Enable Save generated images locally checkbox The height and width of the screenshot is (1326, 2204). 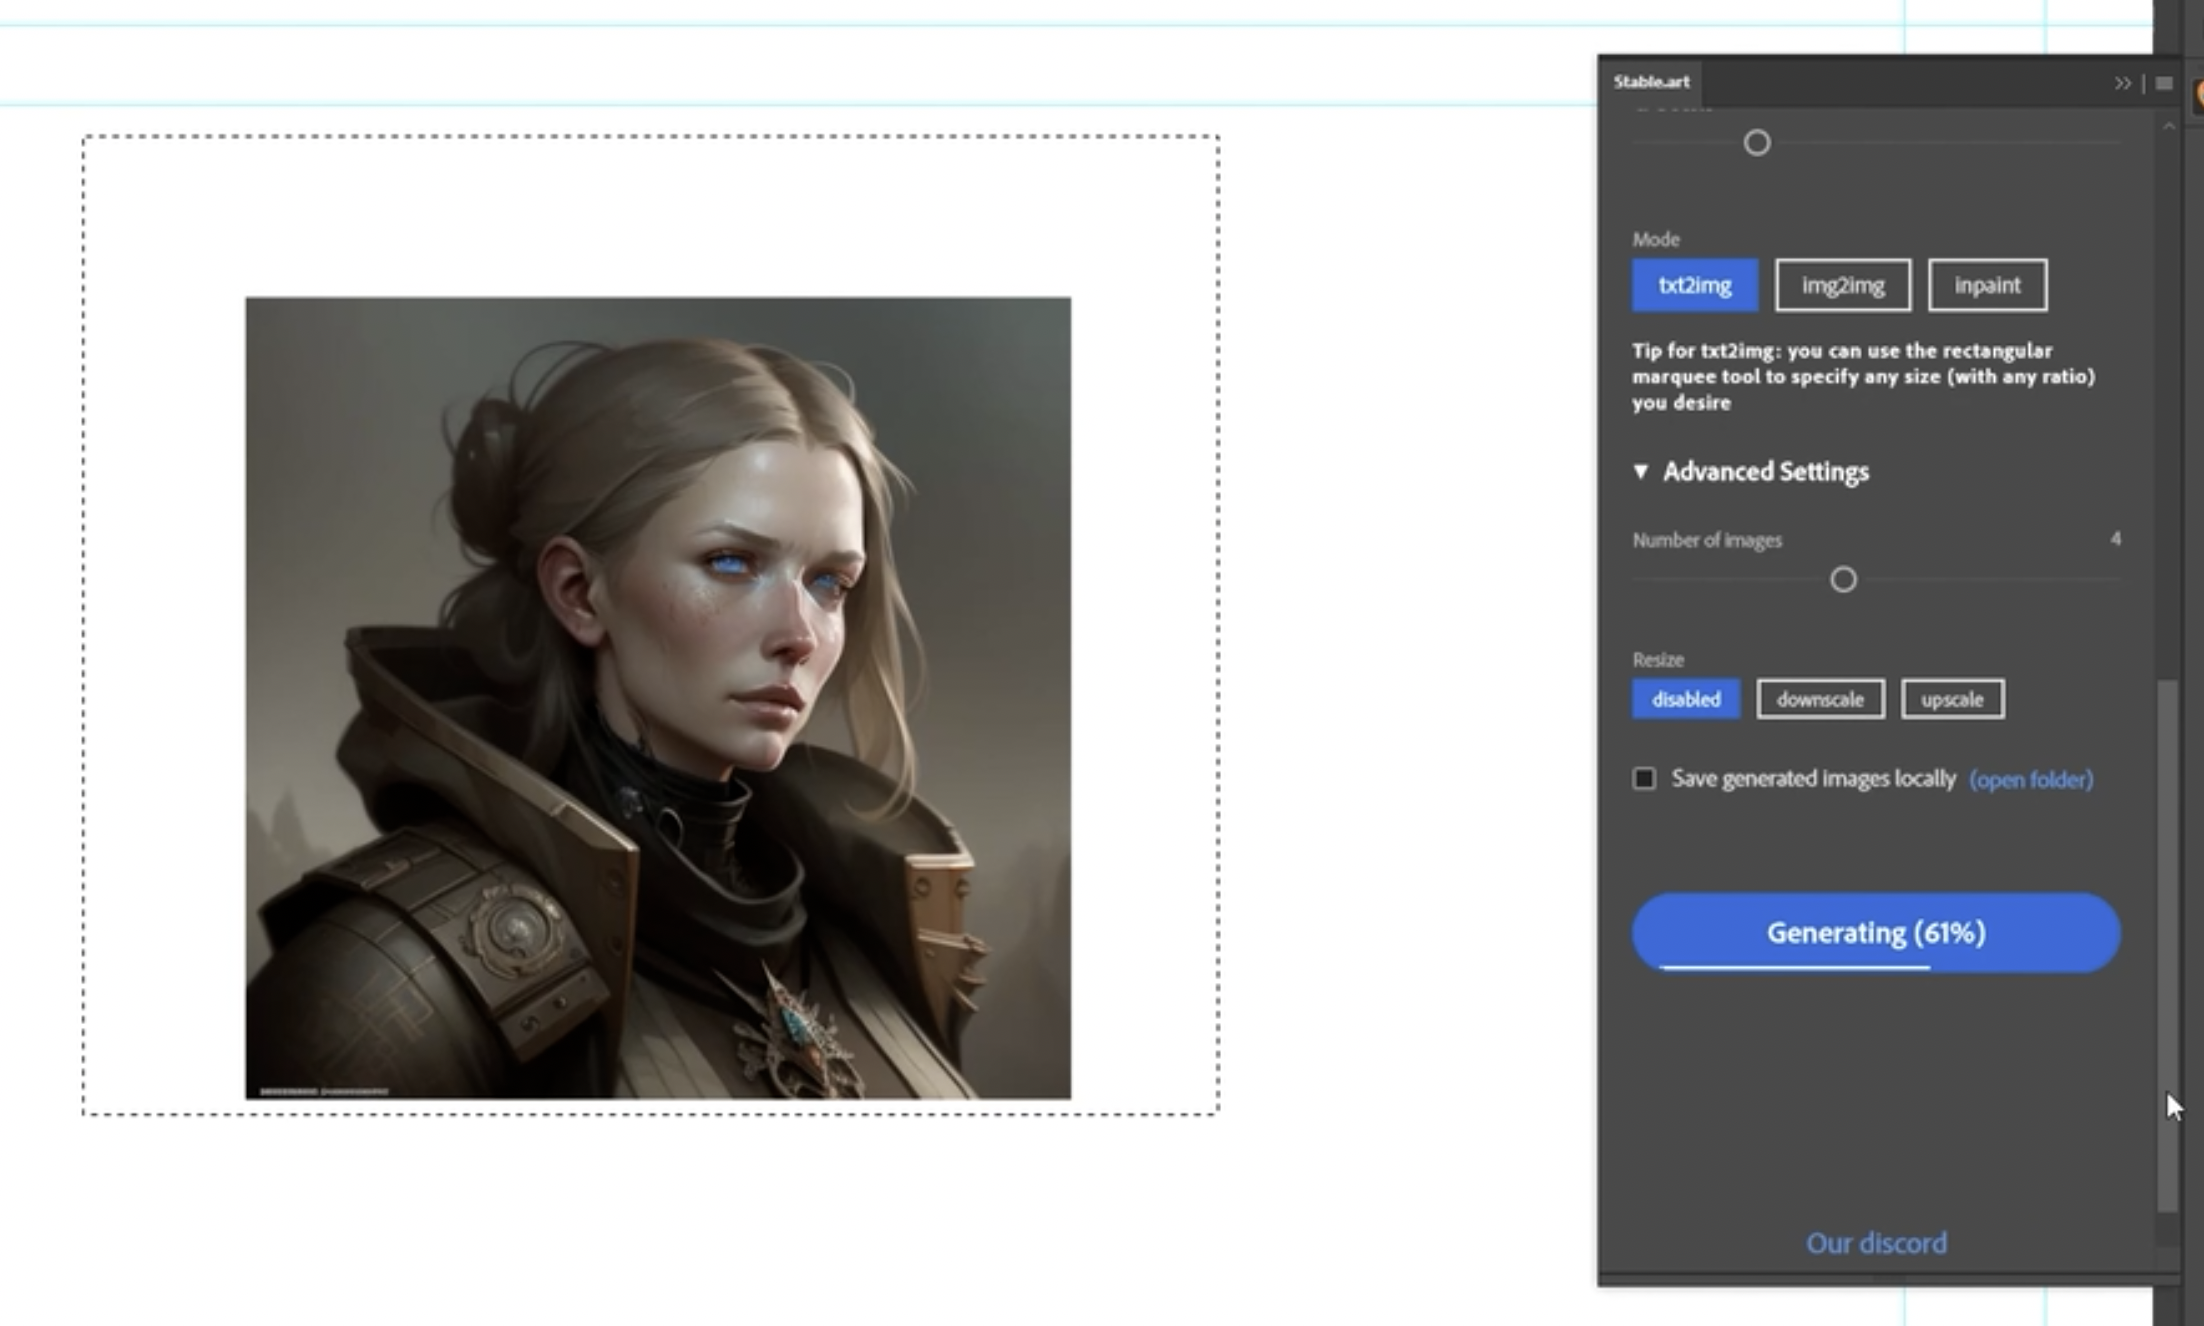(1644, 778)
